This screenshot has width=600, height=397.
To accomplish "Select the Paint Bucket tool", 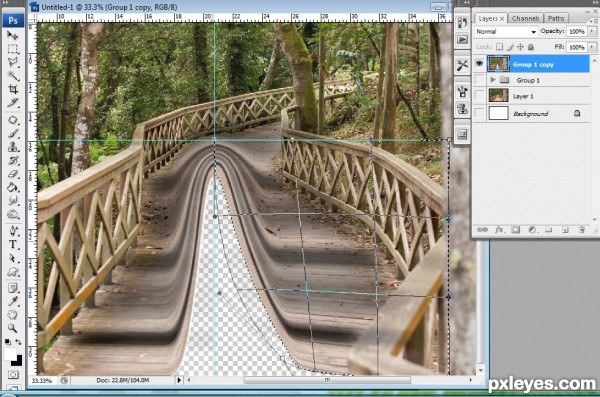I will coord(13,187).
